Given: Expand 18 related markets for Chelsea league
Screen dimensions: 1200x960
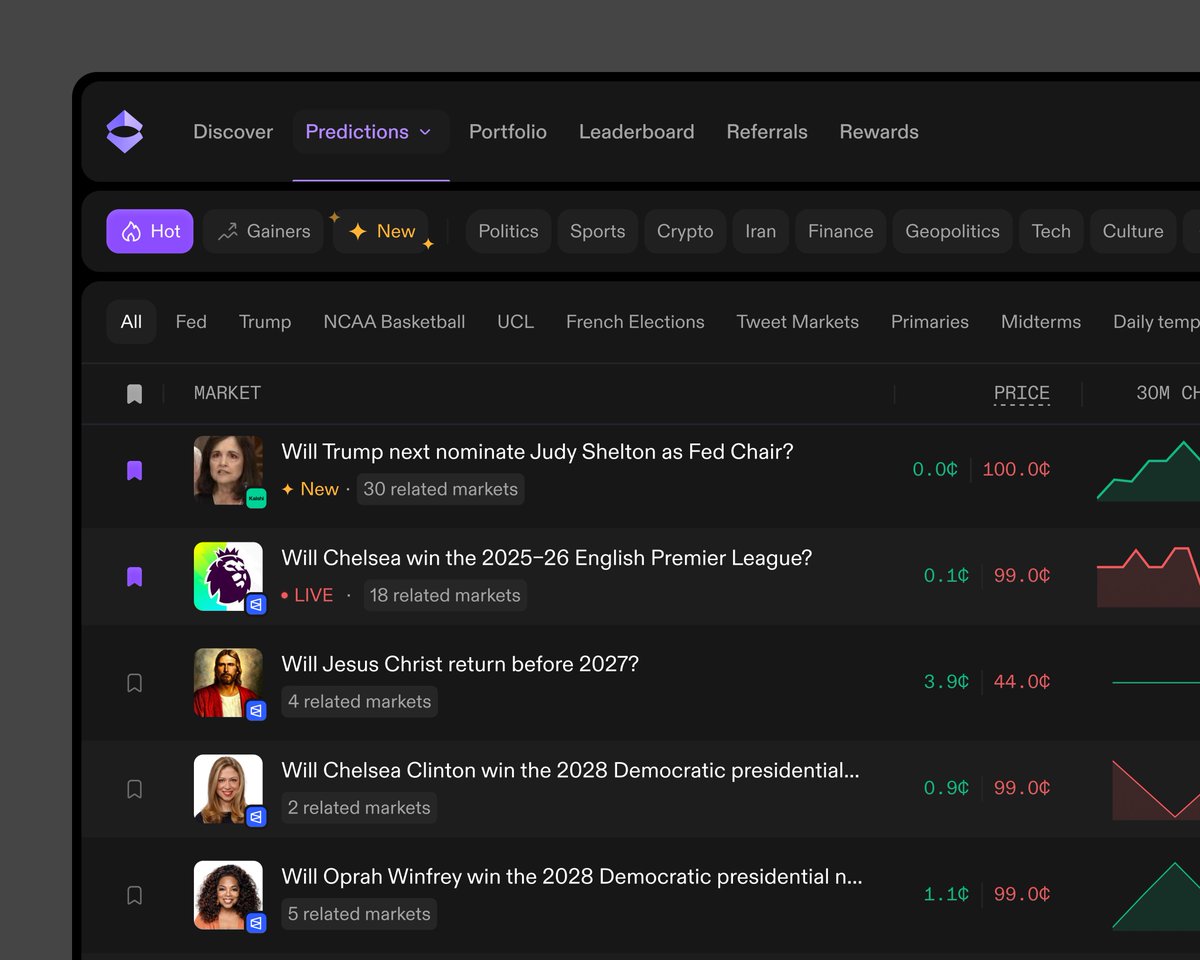Looking at the screenshot, I should click(x=445, y=595).
